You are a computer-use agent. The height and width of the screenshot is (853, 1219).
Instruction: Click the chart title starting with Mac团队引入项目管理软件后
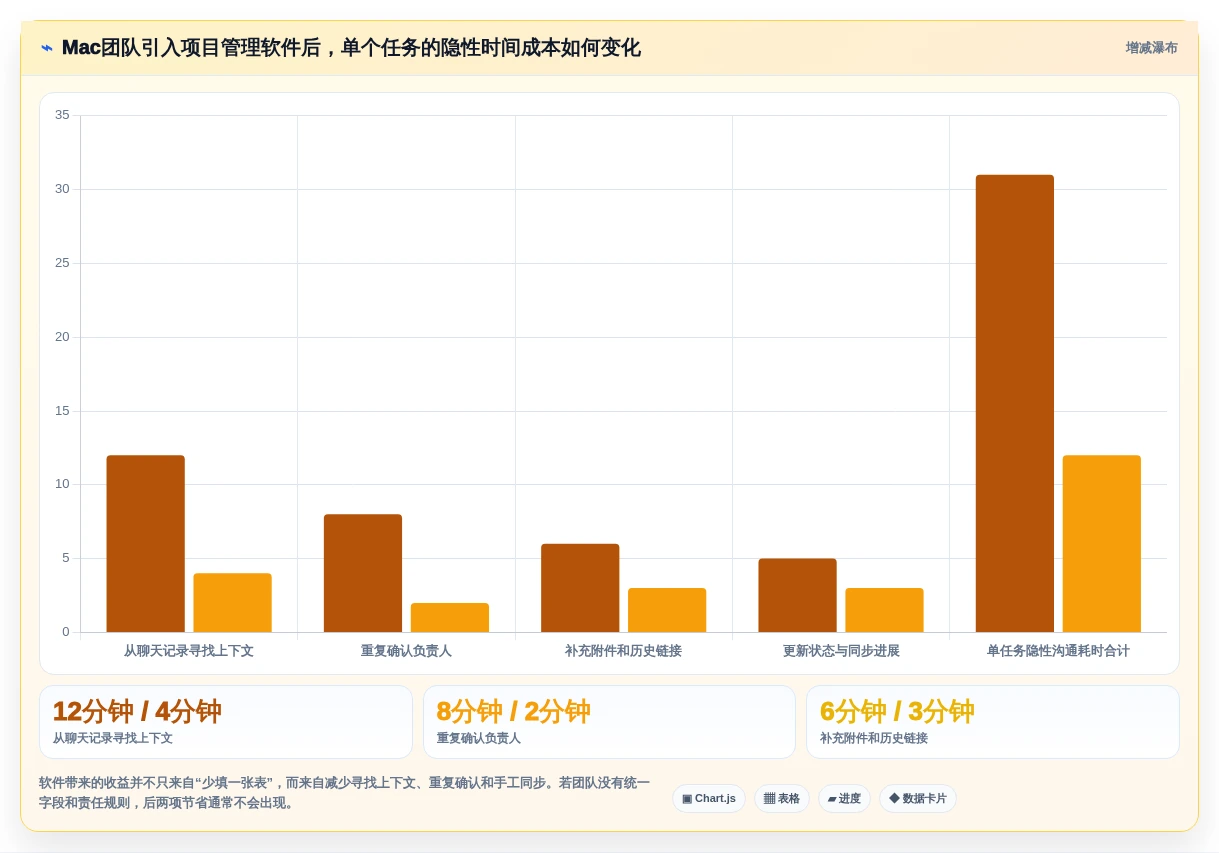click(x=351, y=48)
